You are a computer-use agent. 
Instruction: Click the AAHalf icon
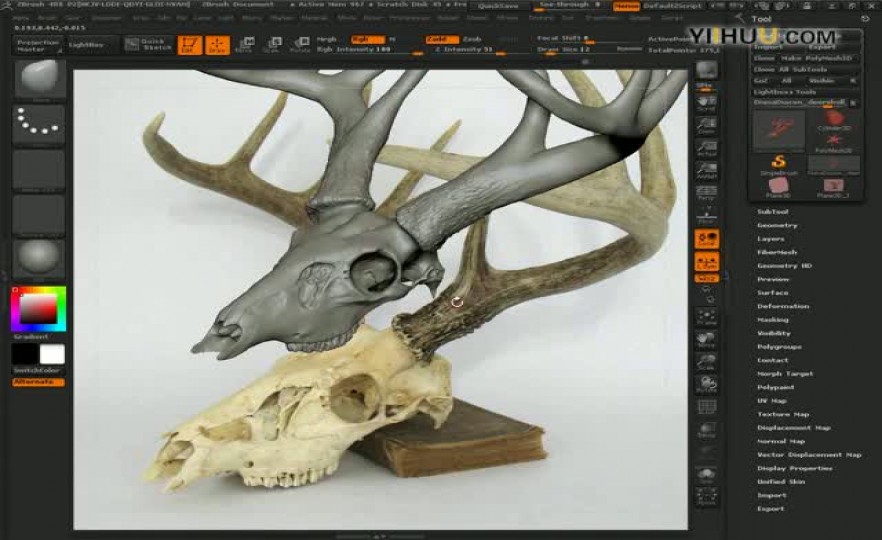[x=706, y=171]
